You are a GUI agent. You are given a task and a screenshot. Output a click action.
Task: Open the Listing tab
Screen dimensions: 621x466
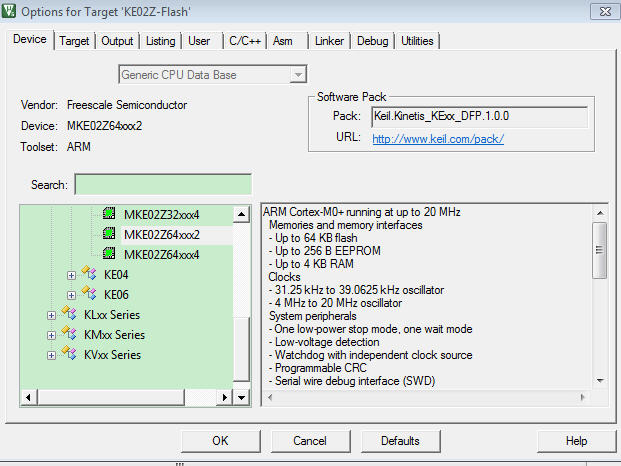pos(160,41)
